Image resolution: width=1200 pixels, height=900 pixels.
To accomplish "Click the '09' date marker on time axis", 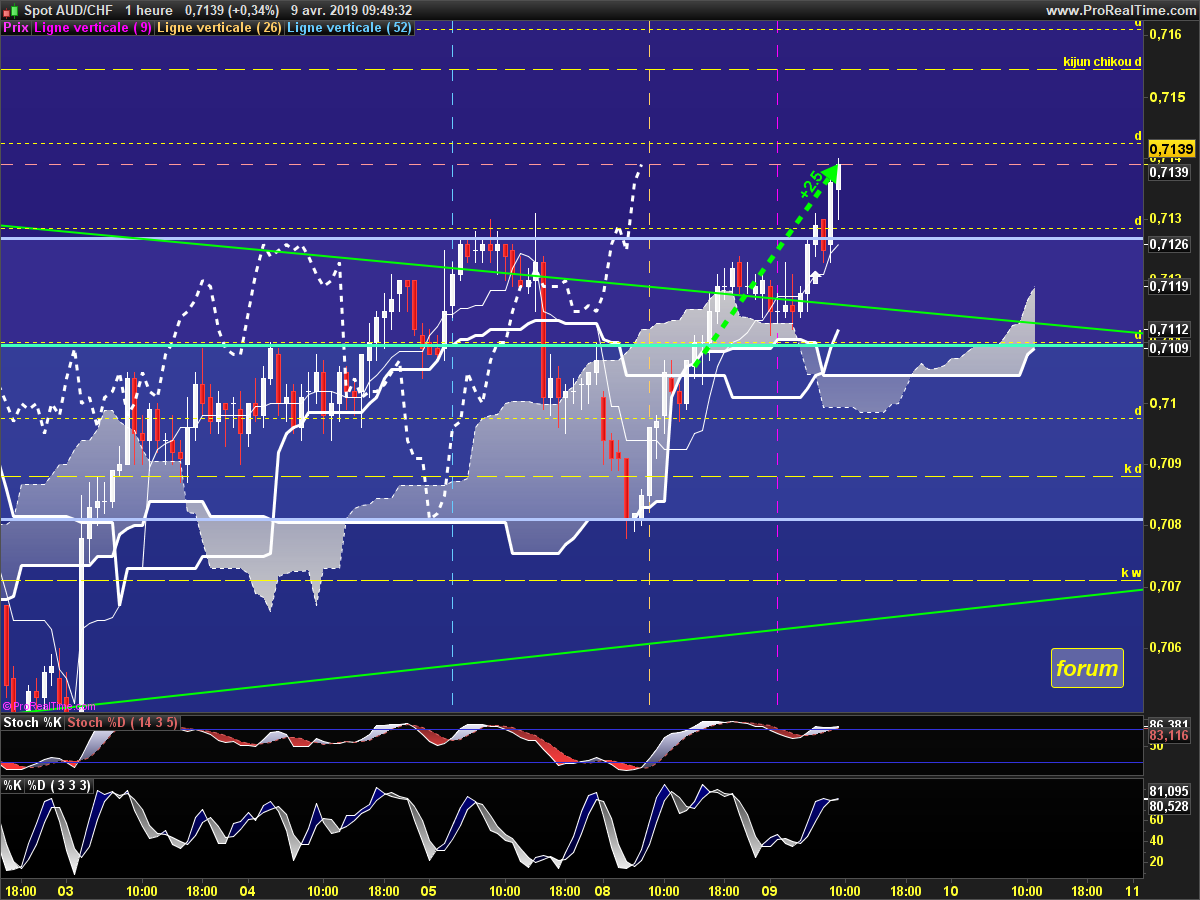I will tap(770, 890).
